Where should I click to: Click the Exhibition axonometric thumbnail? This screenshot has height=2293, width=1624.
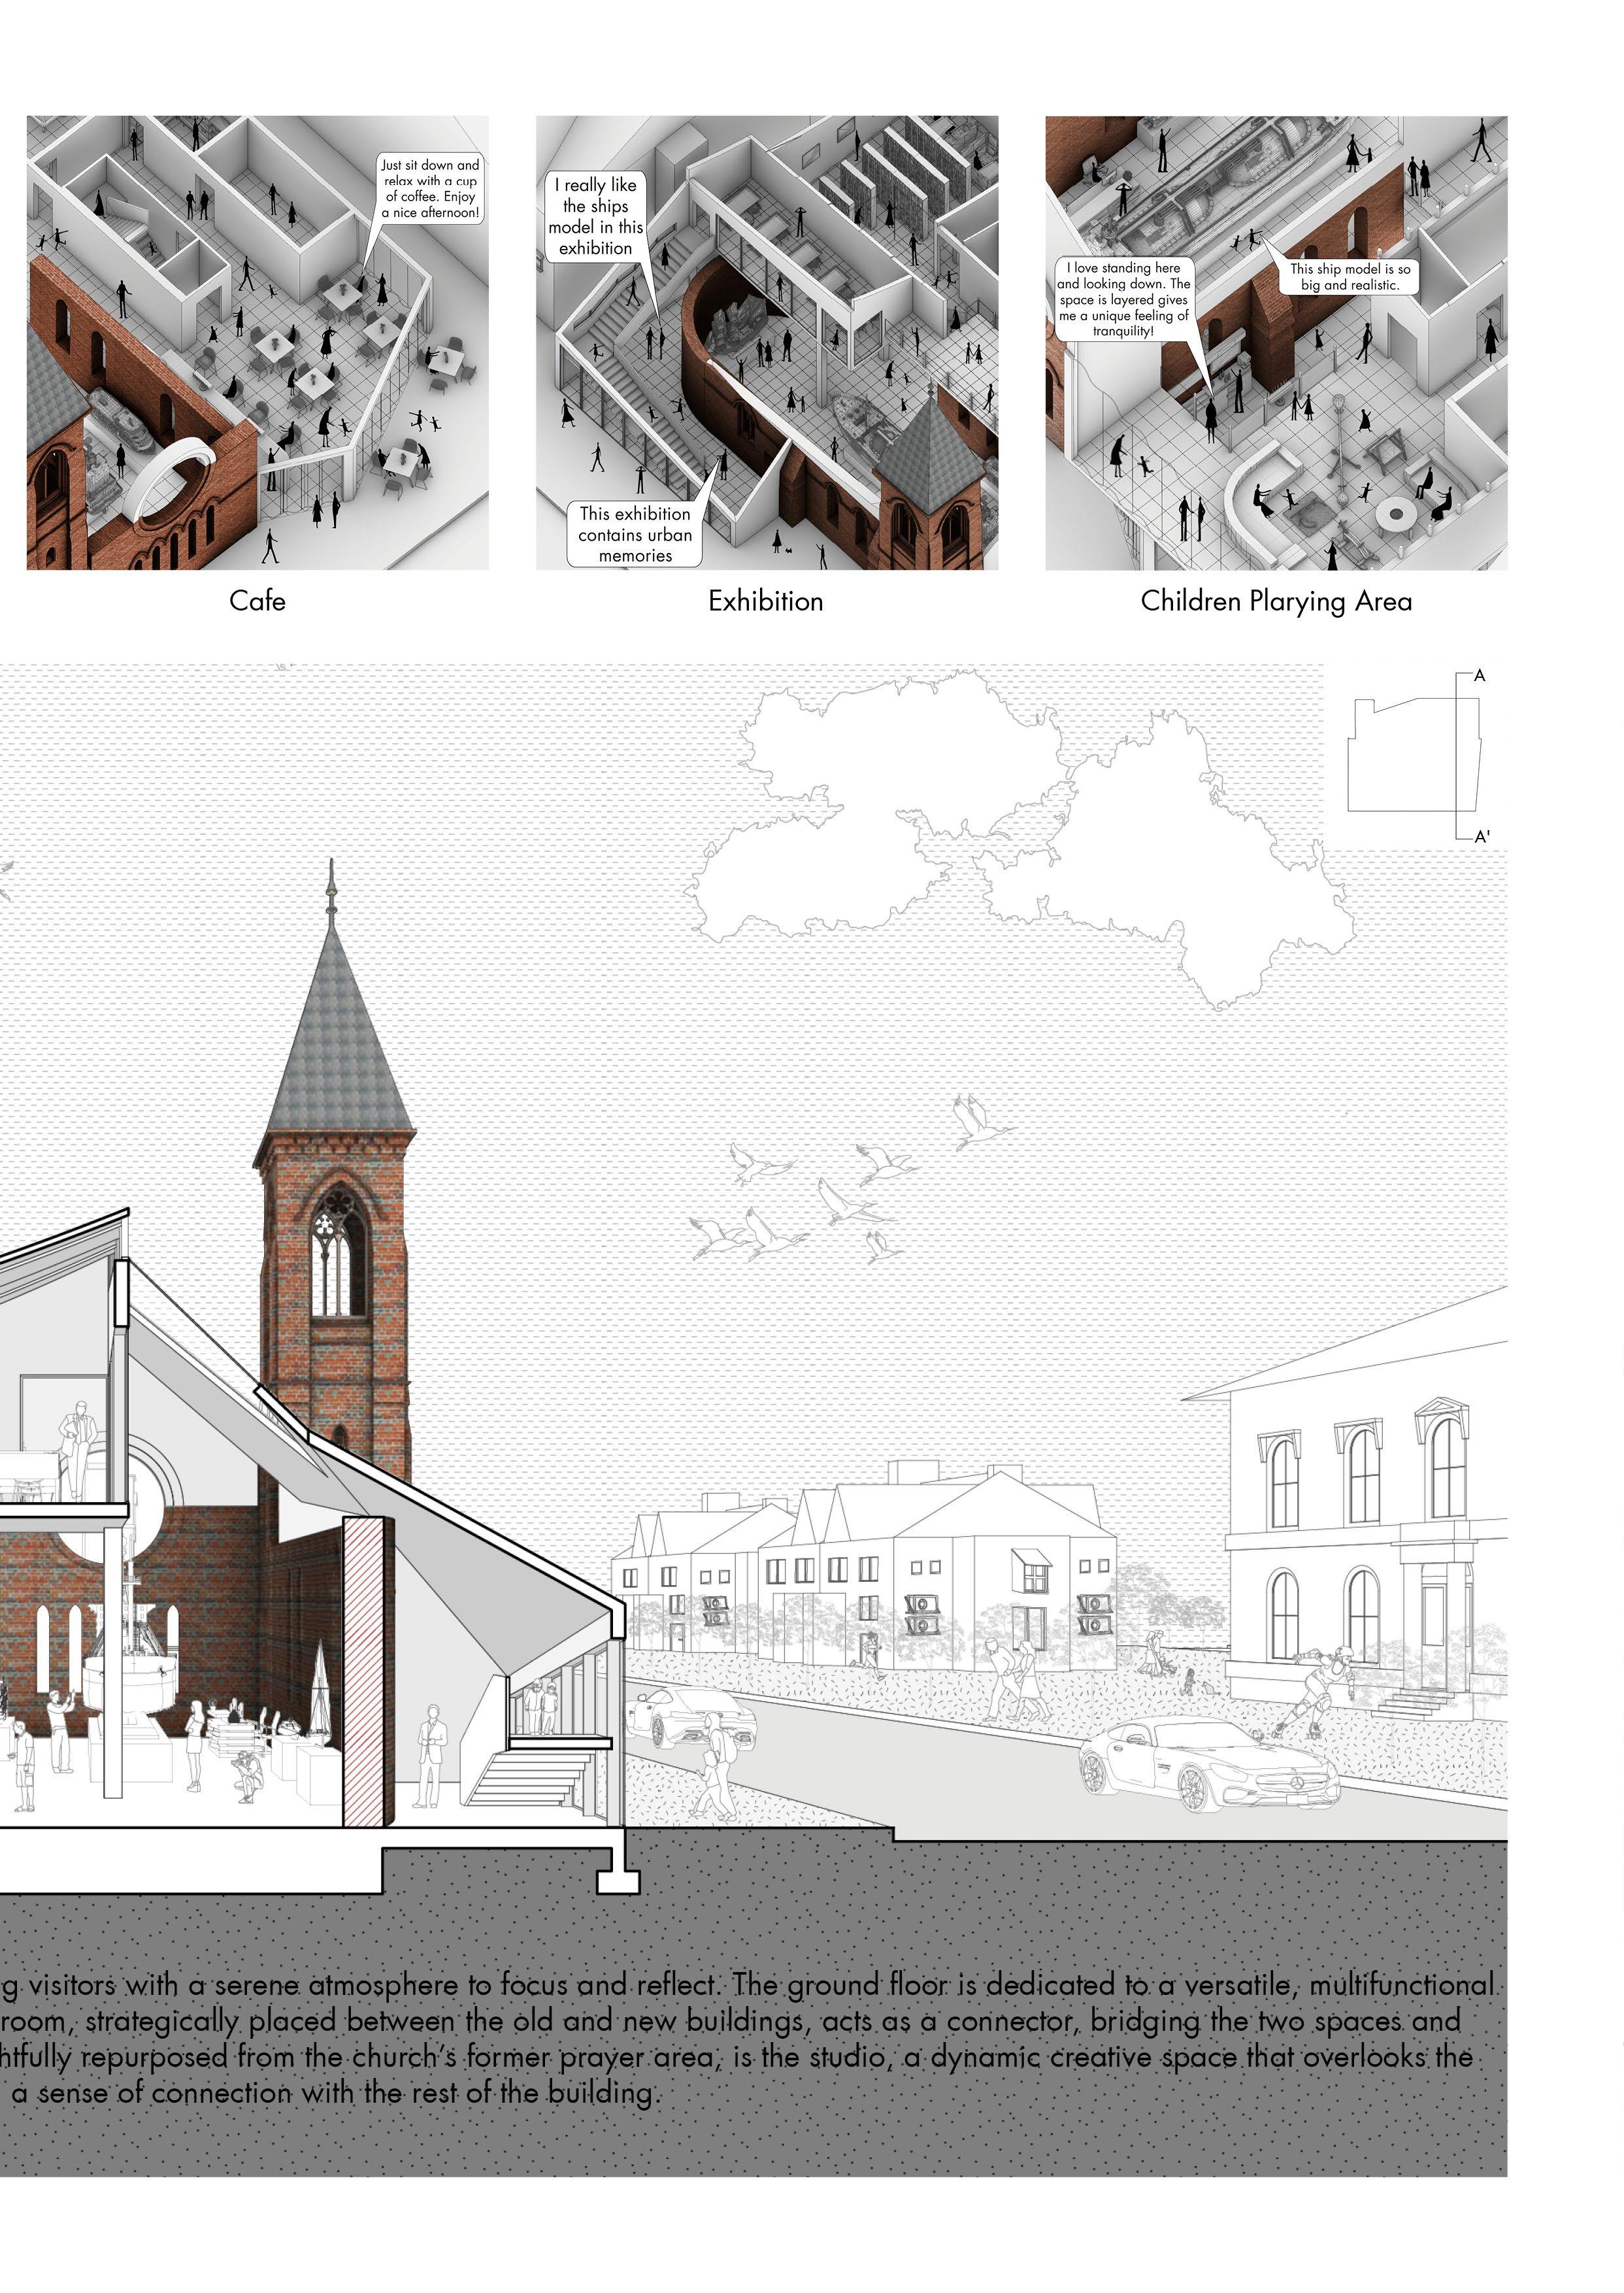coord(766,342)
